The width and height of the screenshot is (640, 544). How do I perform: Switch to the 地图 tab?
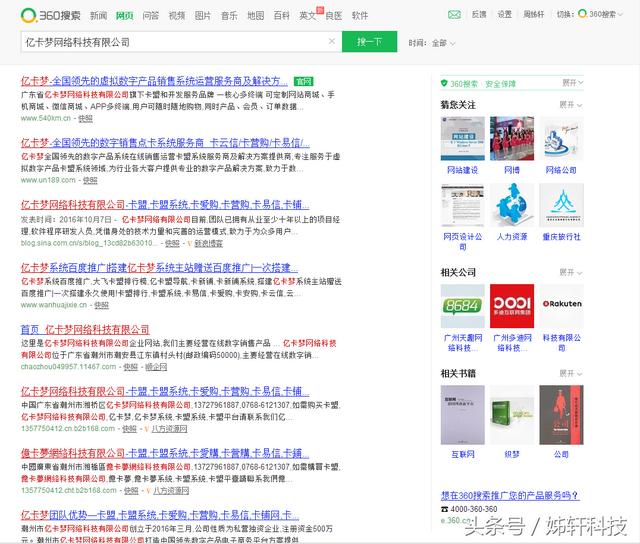[256, 16]
